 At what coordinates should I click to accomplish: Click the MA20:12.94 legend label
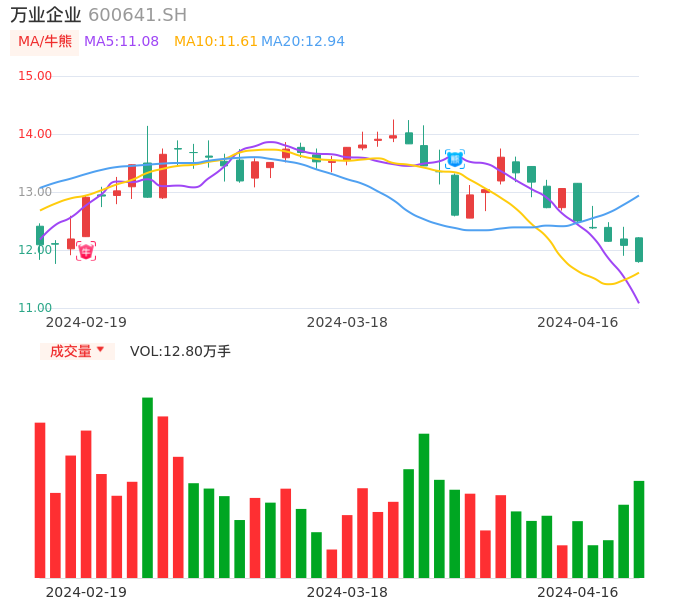(303, 42)
